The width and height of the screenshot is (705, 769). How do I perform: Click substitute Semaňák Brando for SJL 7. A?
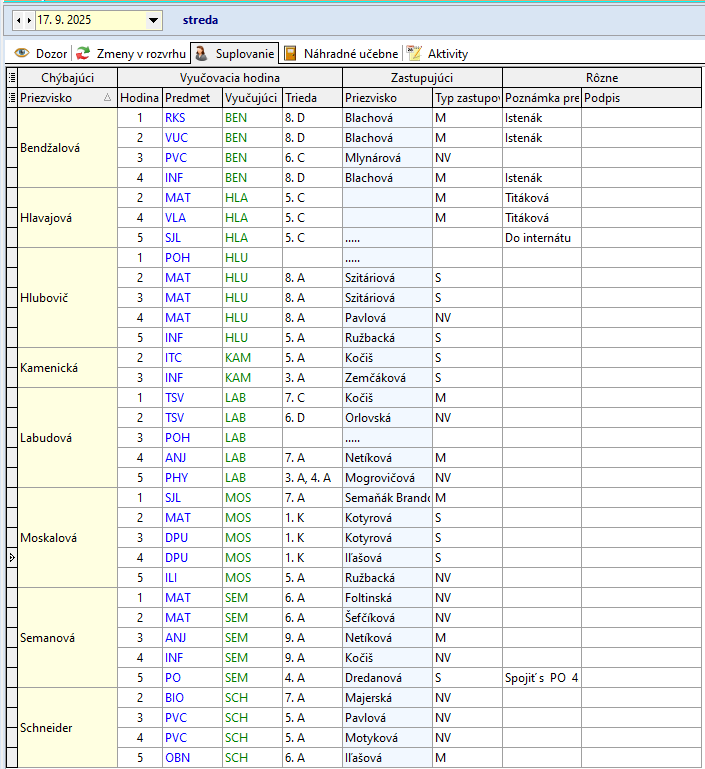pos(387,498)
